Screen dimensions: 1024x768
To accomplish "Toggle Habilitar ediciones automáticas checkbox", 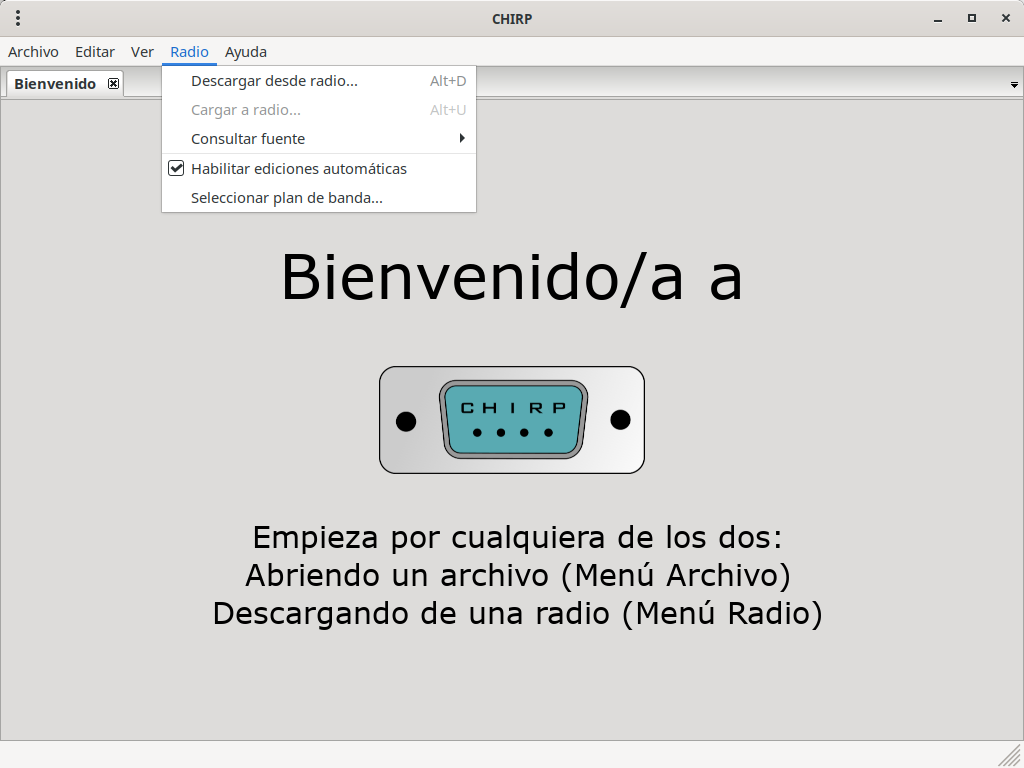I will [177, 169].
